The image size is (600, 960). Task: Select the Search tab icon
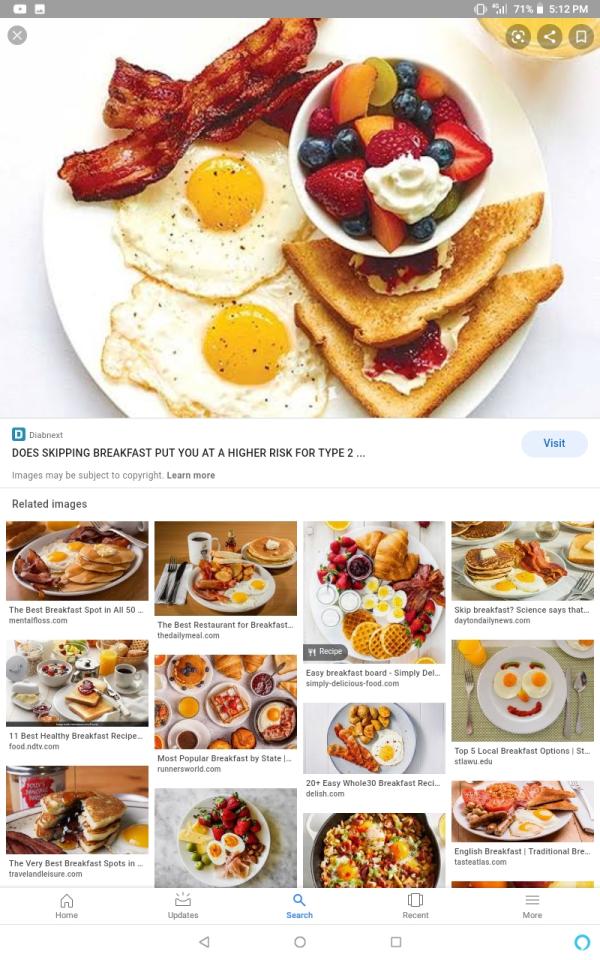click(x=299, y=906)
